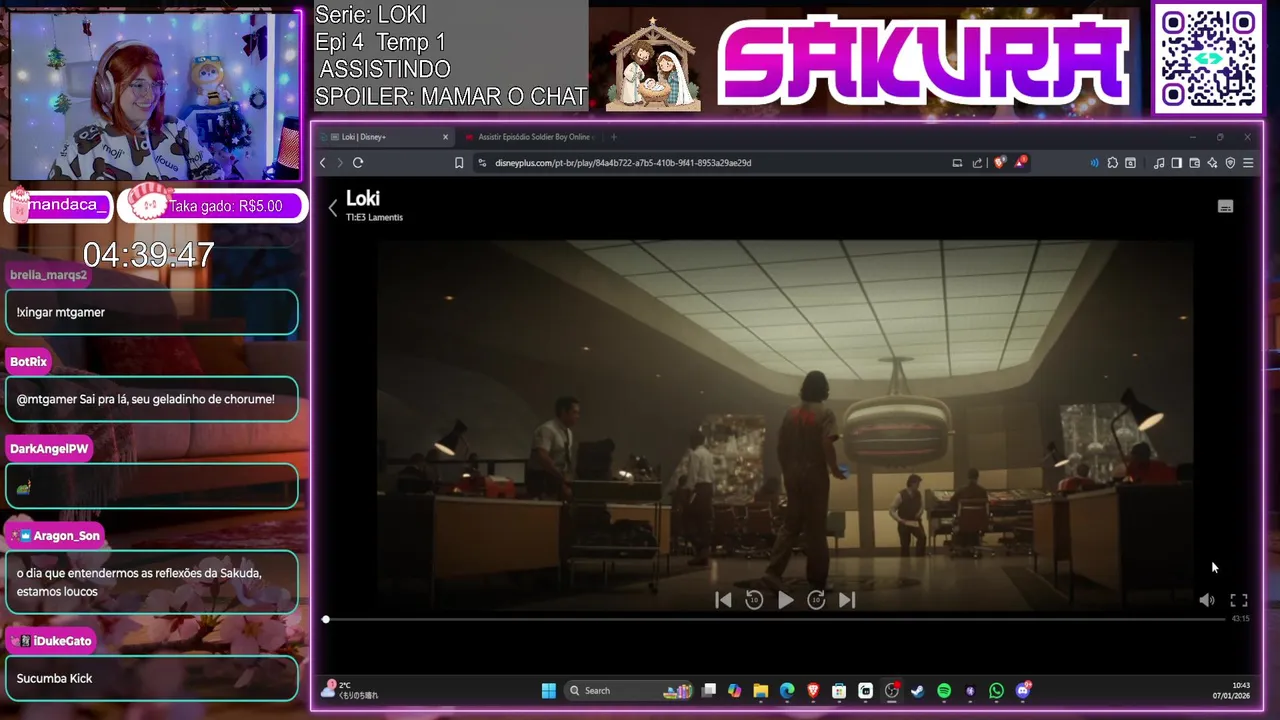Open the weather widget showing 2°C
1280x720 pixels.
[x=350, y=690]
